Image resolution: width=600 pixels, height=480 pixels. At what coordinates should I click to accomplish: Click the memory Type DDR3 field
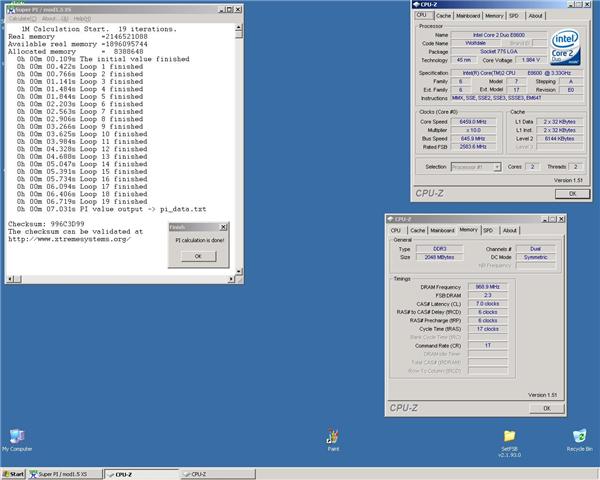click(x=440, y=249)
